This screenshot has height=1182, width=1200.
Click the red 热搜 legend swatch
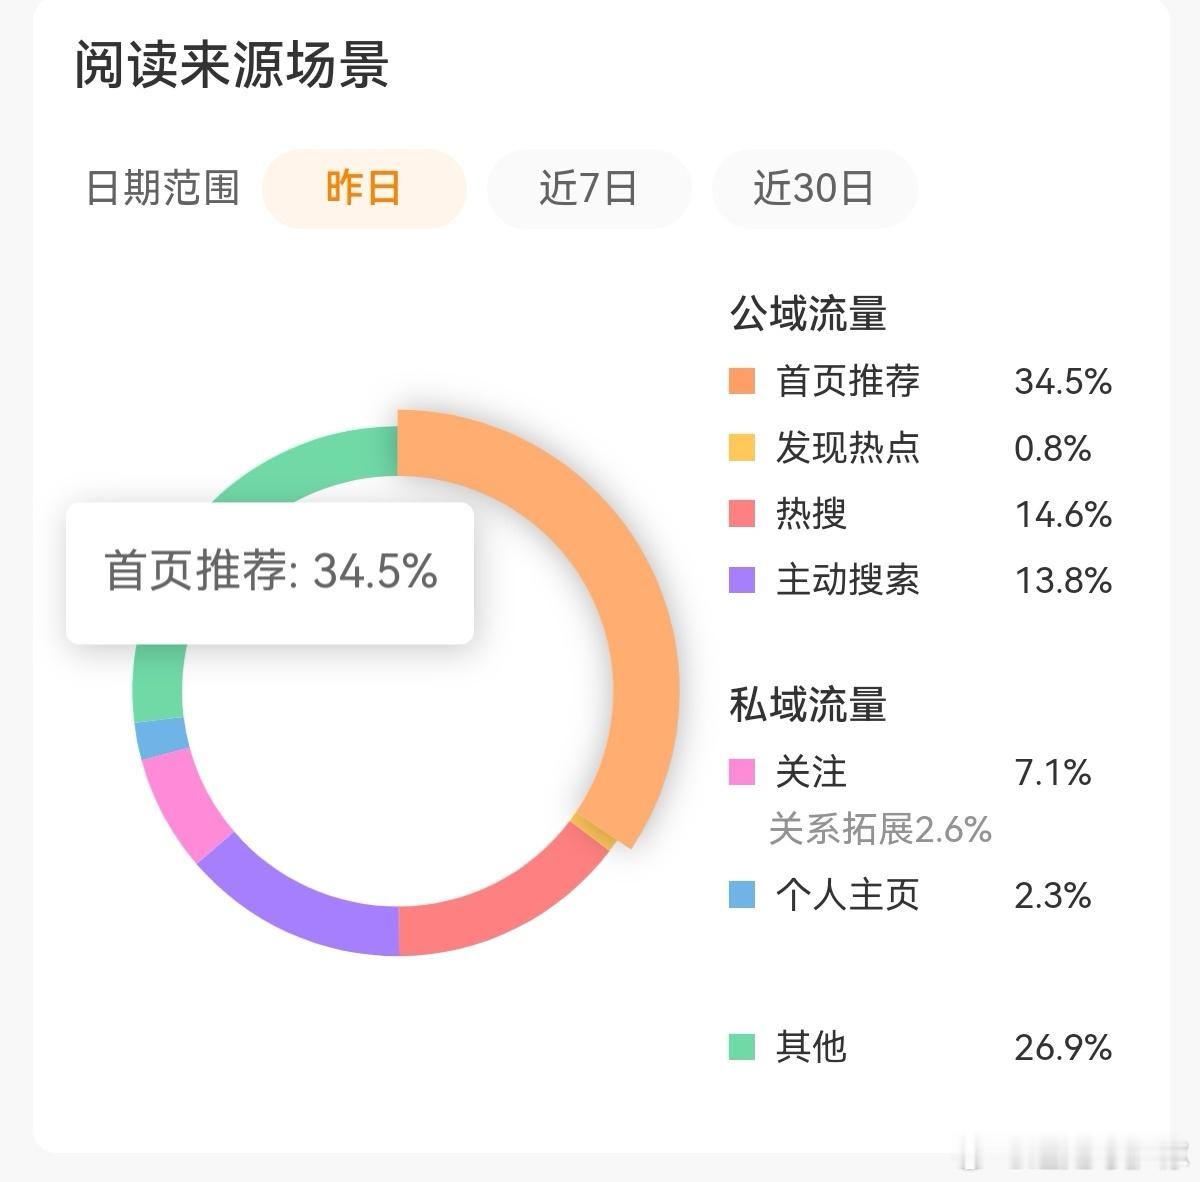tap(741, 515)
